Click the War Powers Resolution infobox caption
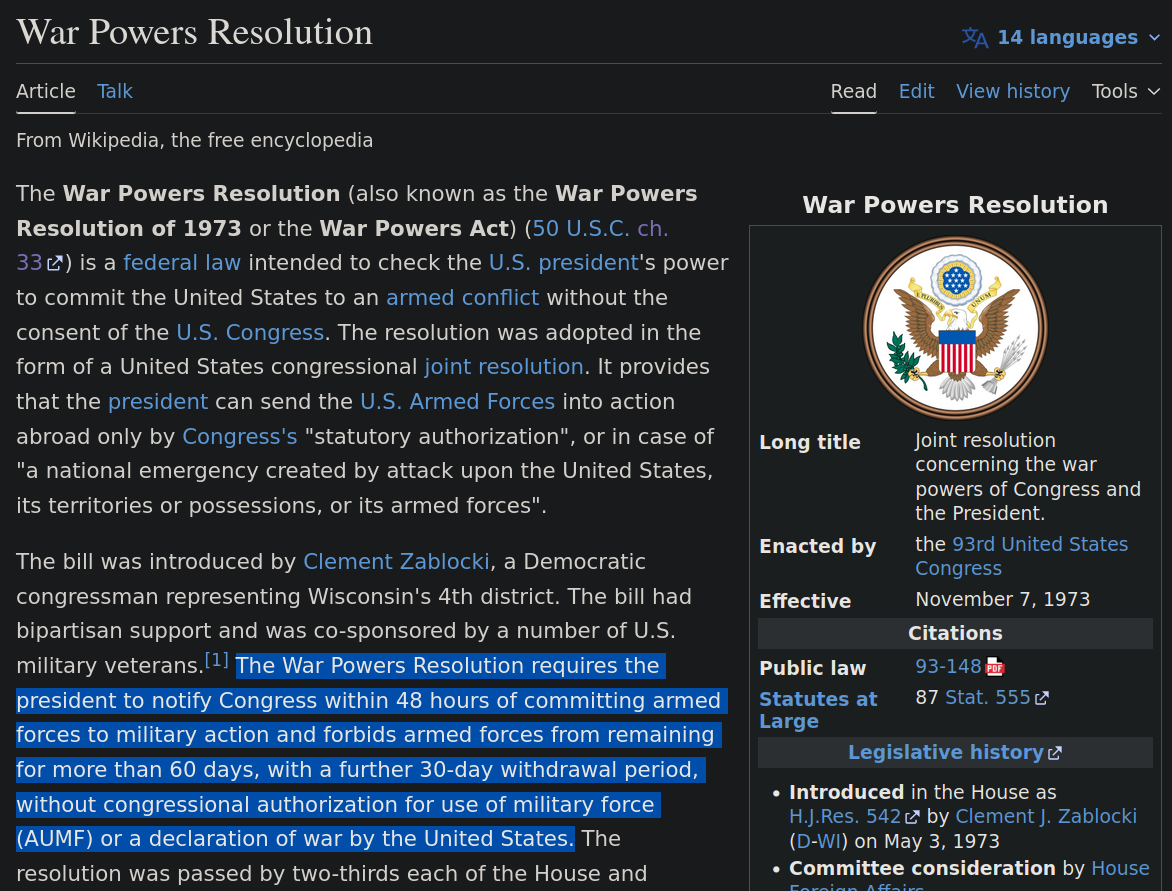The image size is (1172, 891). point(955,205)
